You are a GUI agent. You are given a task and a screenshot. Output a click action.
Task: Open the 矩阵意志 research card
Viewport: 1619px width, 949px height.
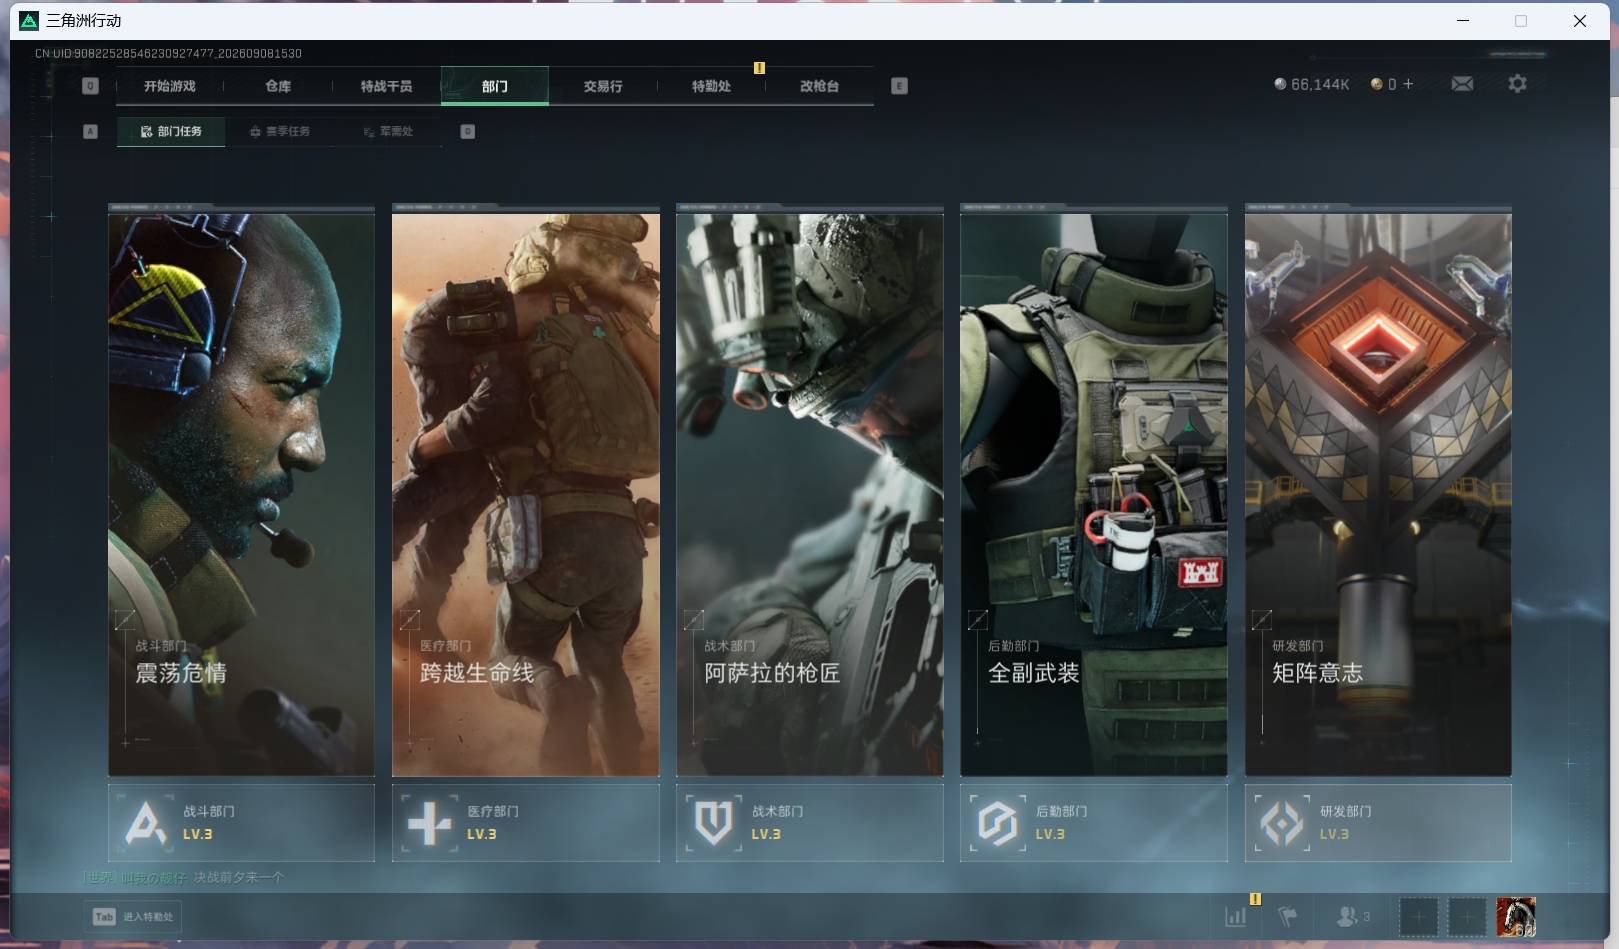click(1378, 491)
